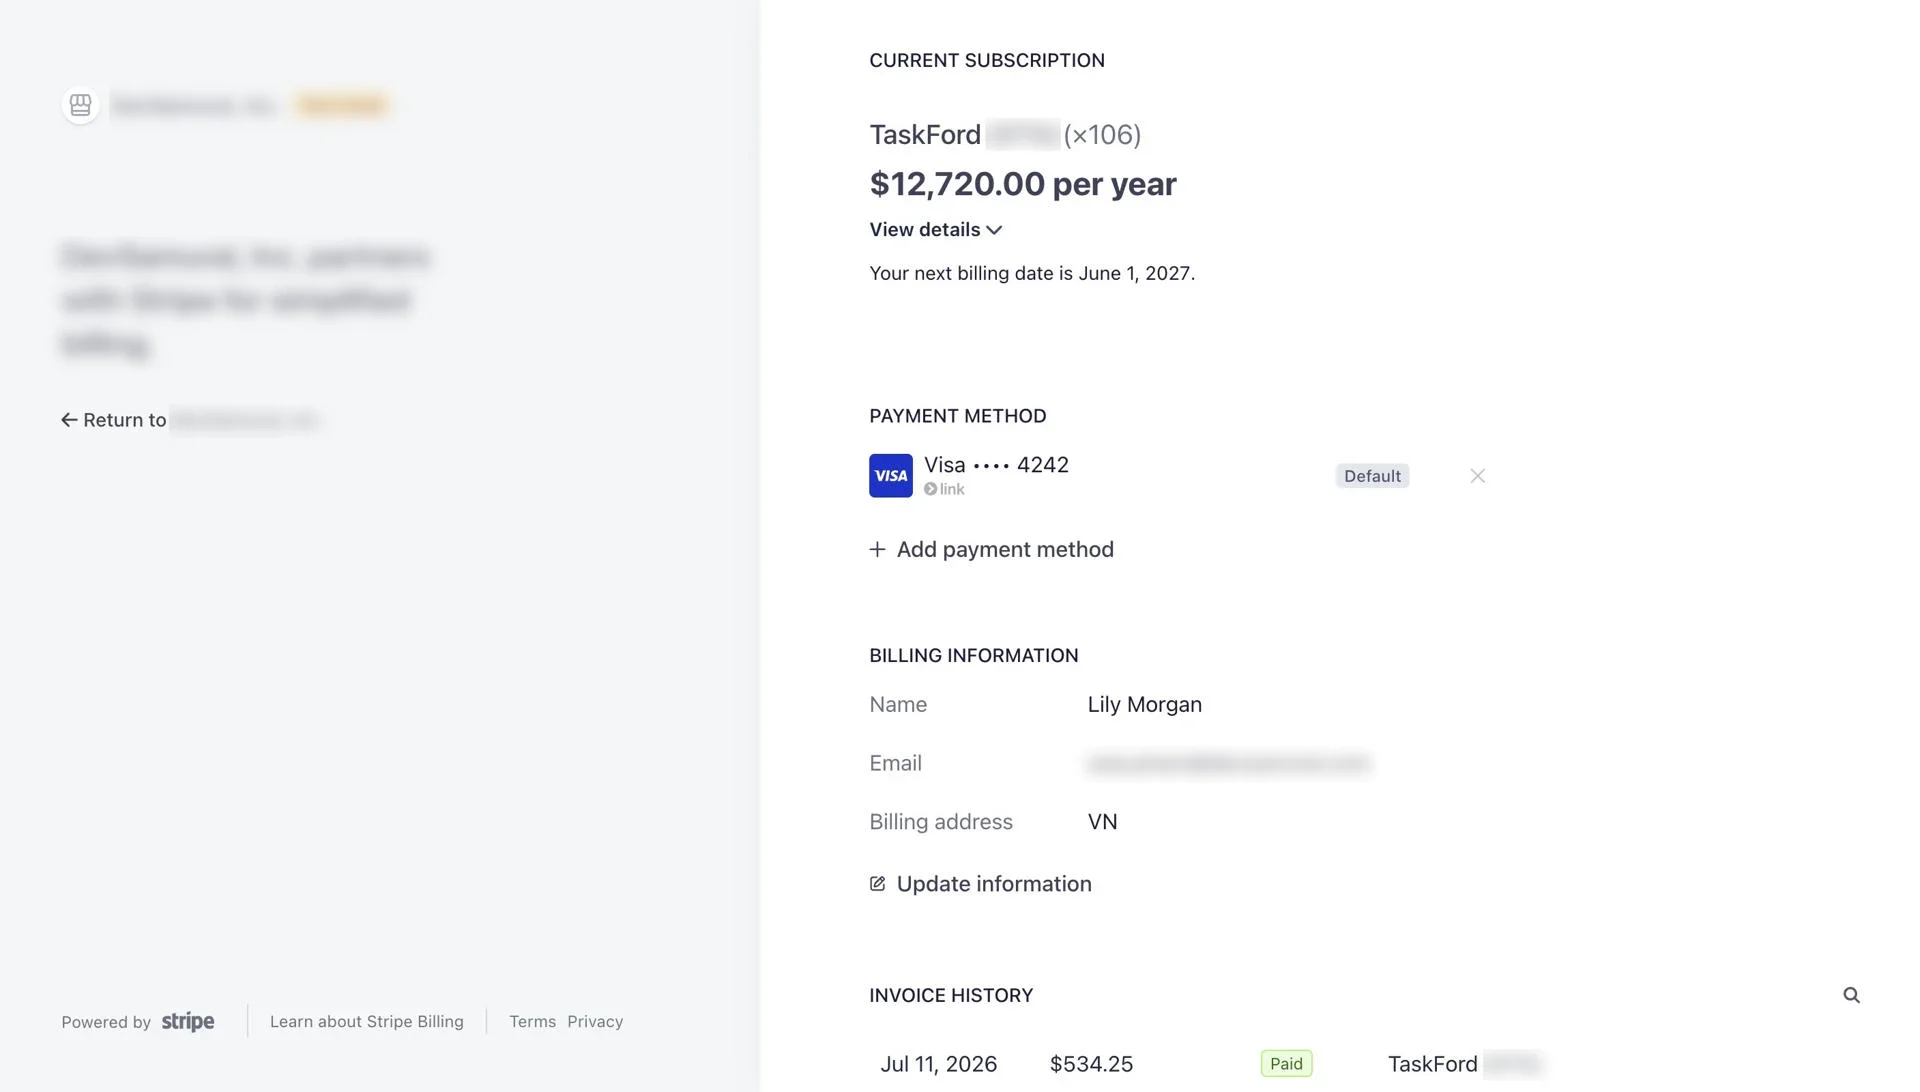Click the Lily Morgan name value
Image resolution: width=1920 pixels, height=1092 pixels.
[x=1144, y=705]
